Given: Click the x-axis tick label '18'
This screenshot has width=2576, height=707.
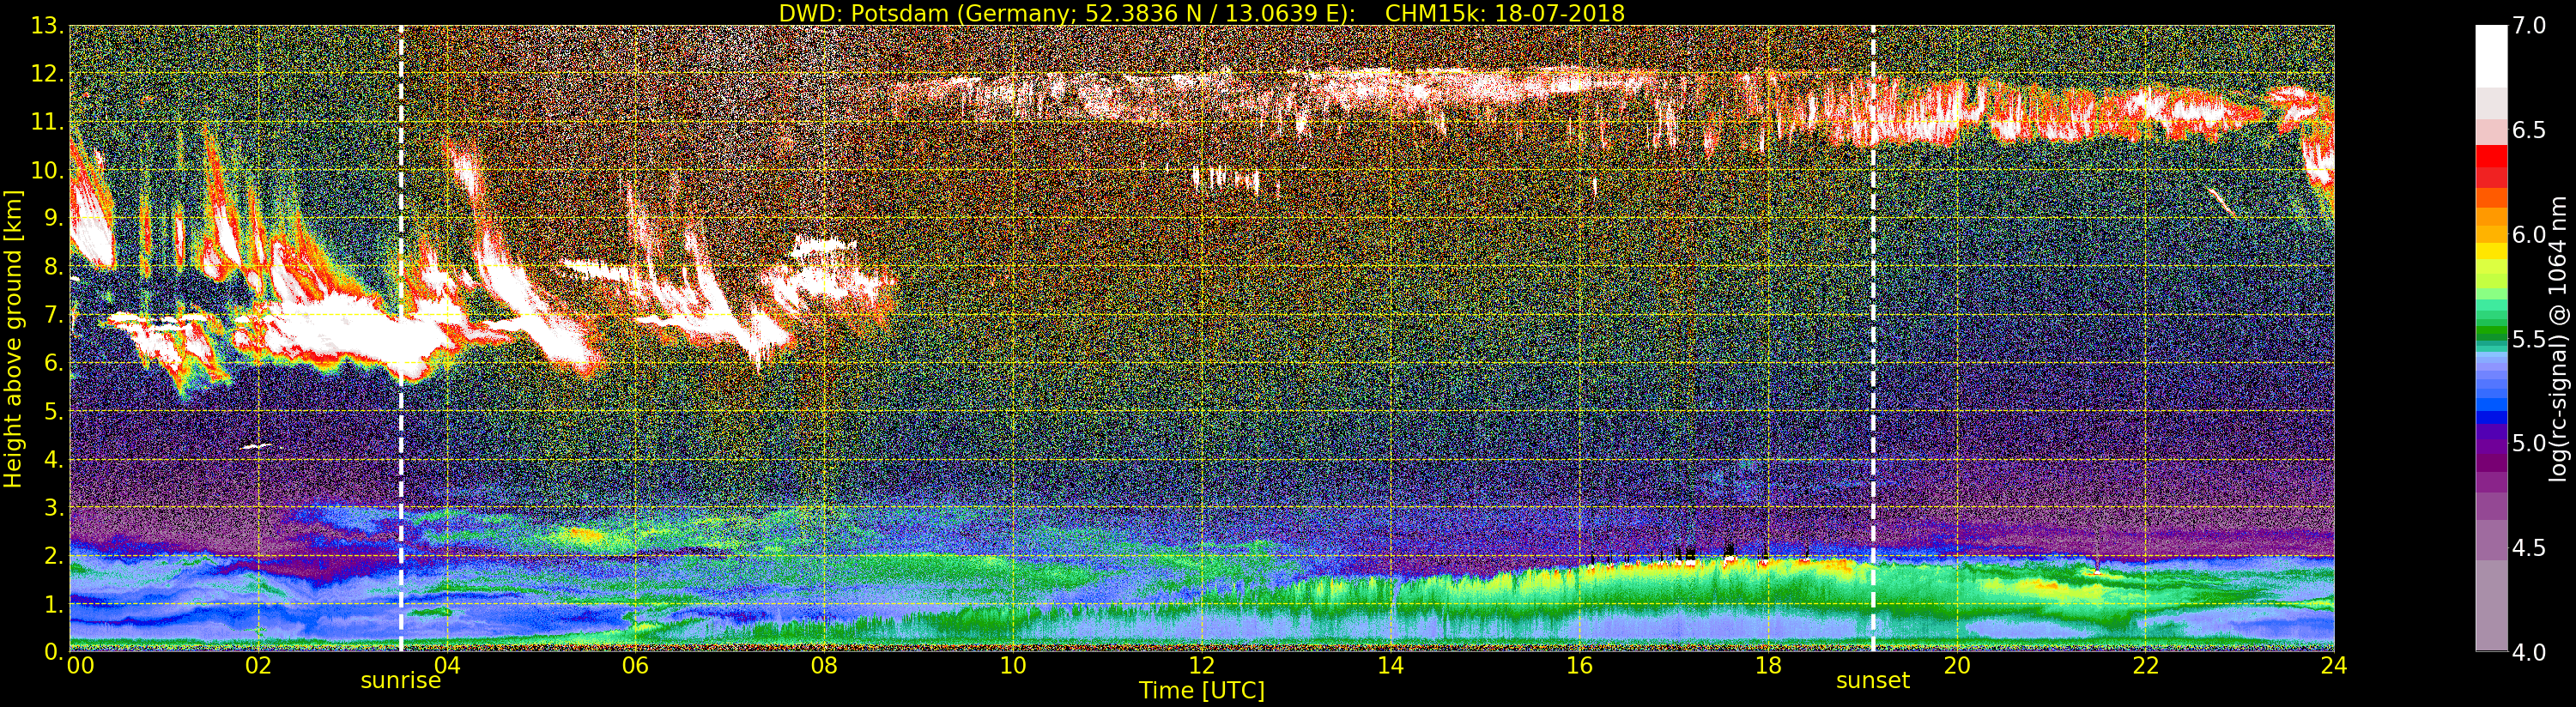Looking at the screenshot, I should (1768, 666).
